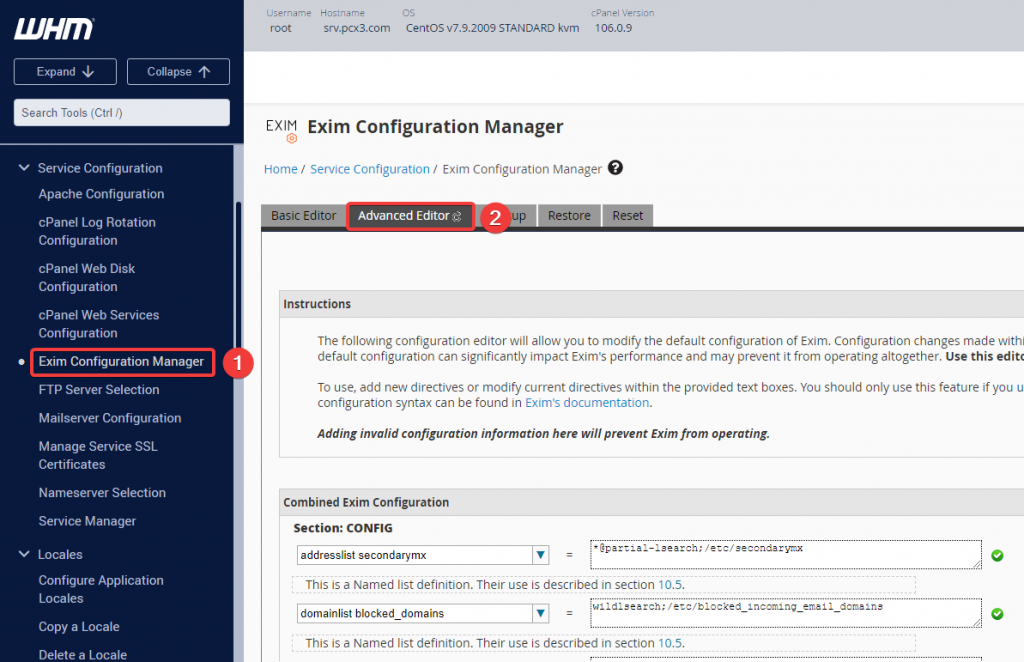The width and height of the screenshot is (1024, 662).
Task: Click the Combined Exim Configuration header
Action: point(652,501)
